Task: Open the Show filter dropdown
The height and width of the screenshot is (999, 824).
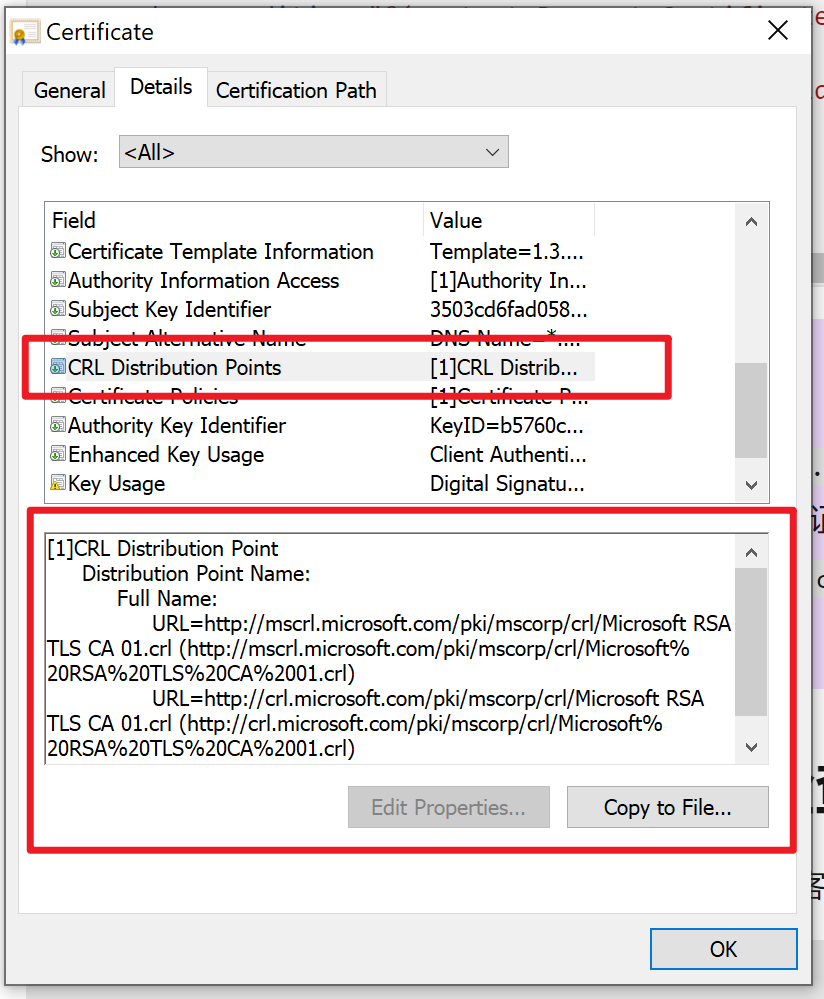Action: 313,152
